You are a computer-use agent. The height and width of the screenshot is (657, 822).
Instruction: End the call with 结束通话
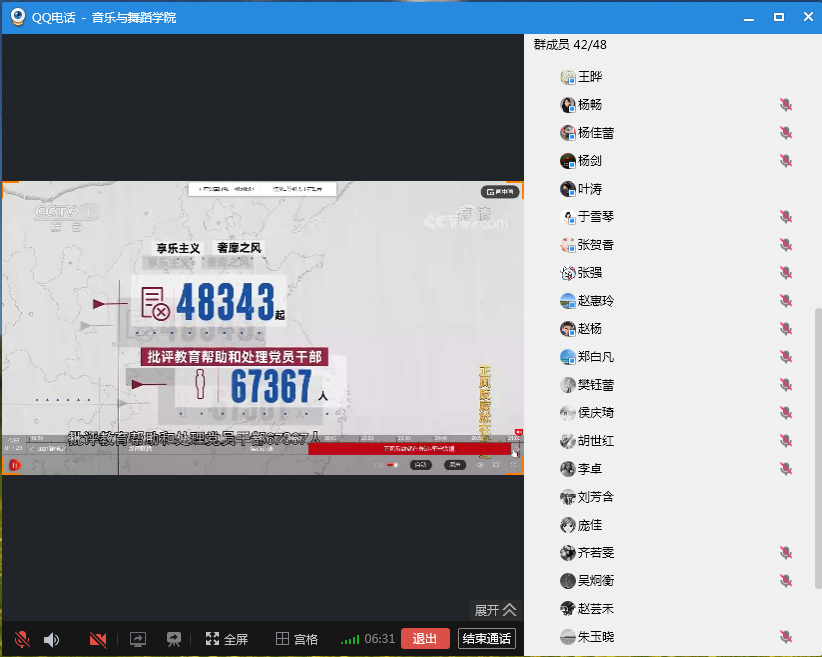[x=486, y=639]
